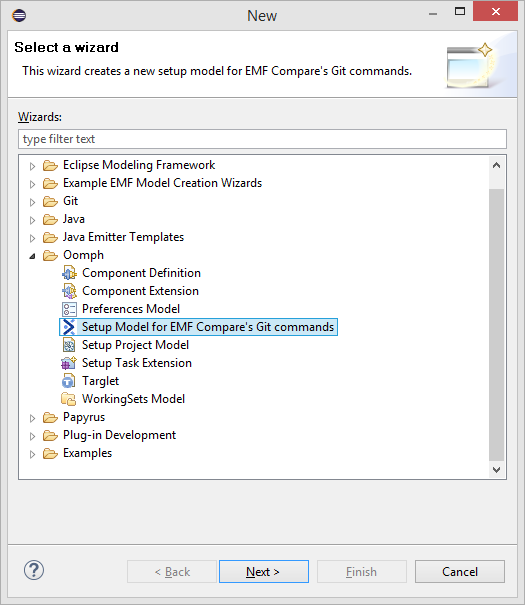Minimize the New wizard dialog
The height and width of the screenshot is (605, 525).
tap(433, 14)
